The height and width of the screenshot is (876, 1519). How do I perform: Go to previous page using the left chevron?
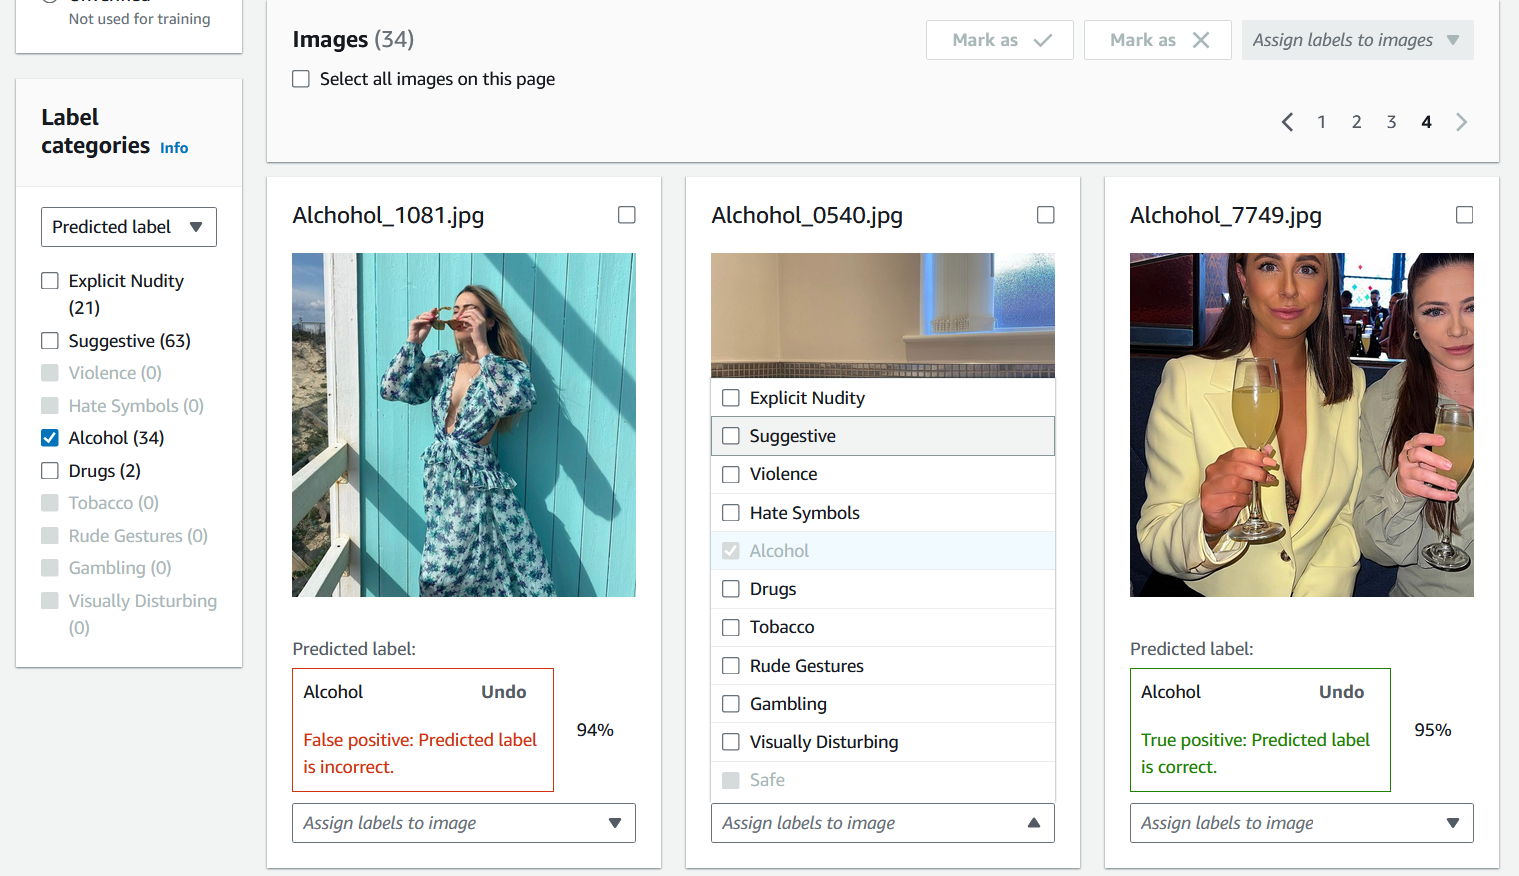[x=1287, y=121]
